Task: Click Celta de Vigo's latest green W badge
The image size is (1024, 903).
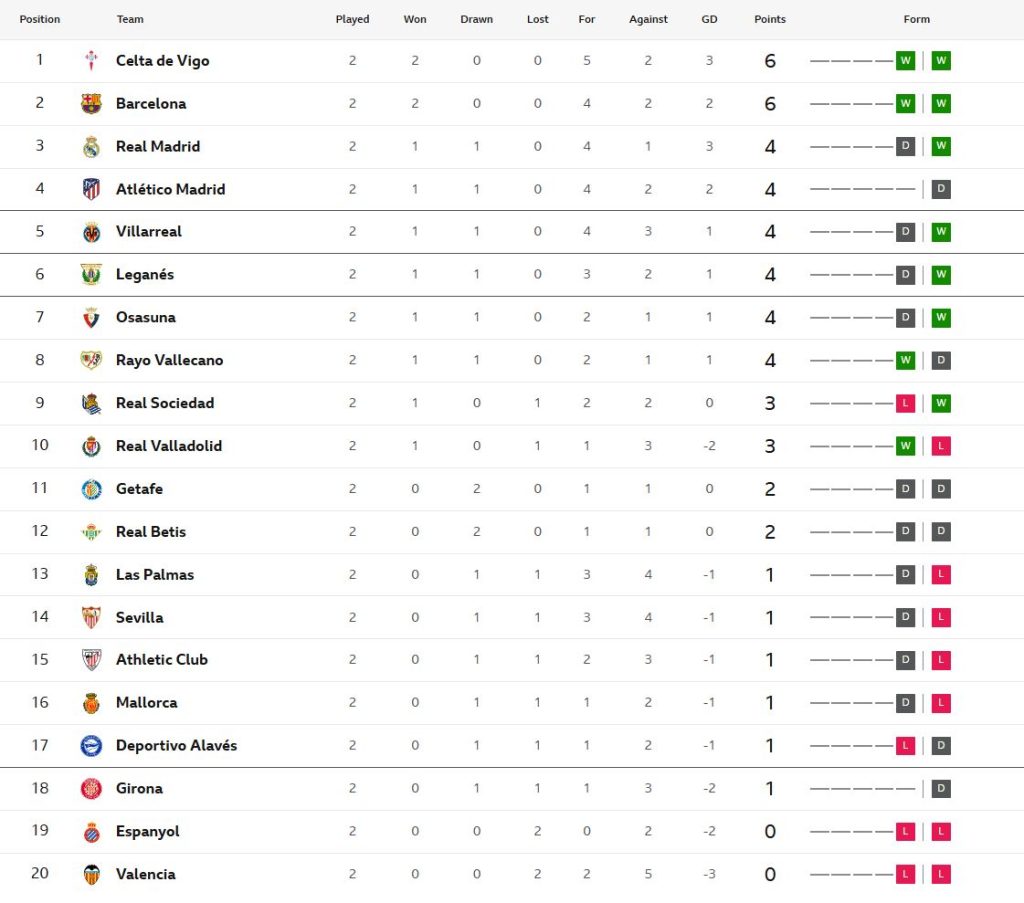Action: coord(941,61)
